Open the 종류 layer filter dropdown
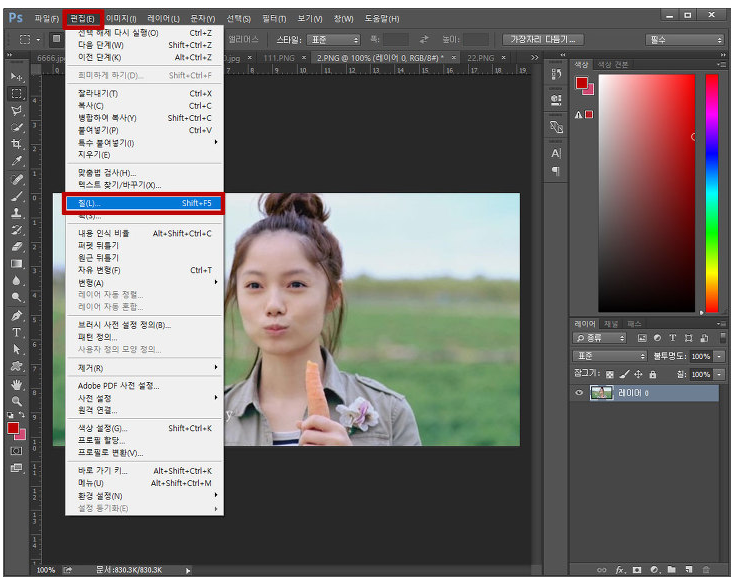 [600, 338]
